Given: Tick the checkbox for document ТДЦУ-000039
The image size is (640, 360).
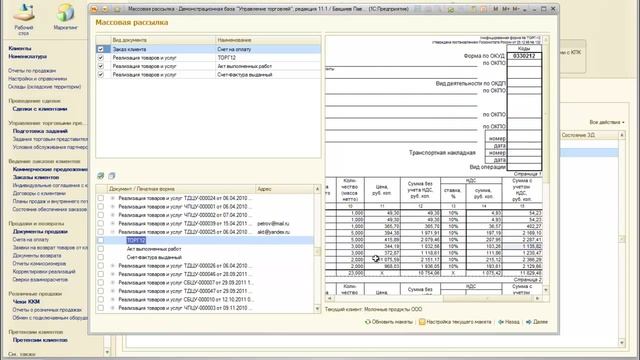Looking at the screenshot, I should 100,223.
